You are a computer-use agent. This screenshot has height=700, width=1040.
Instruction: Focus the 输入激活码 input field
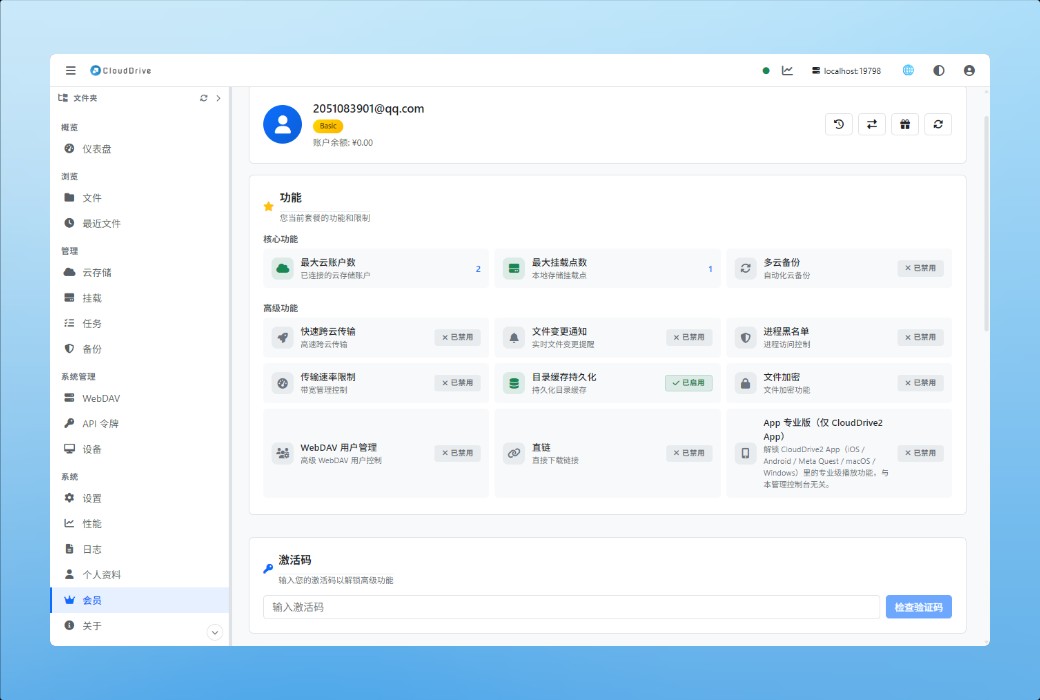pyautogui.click(x=572, y=607)
